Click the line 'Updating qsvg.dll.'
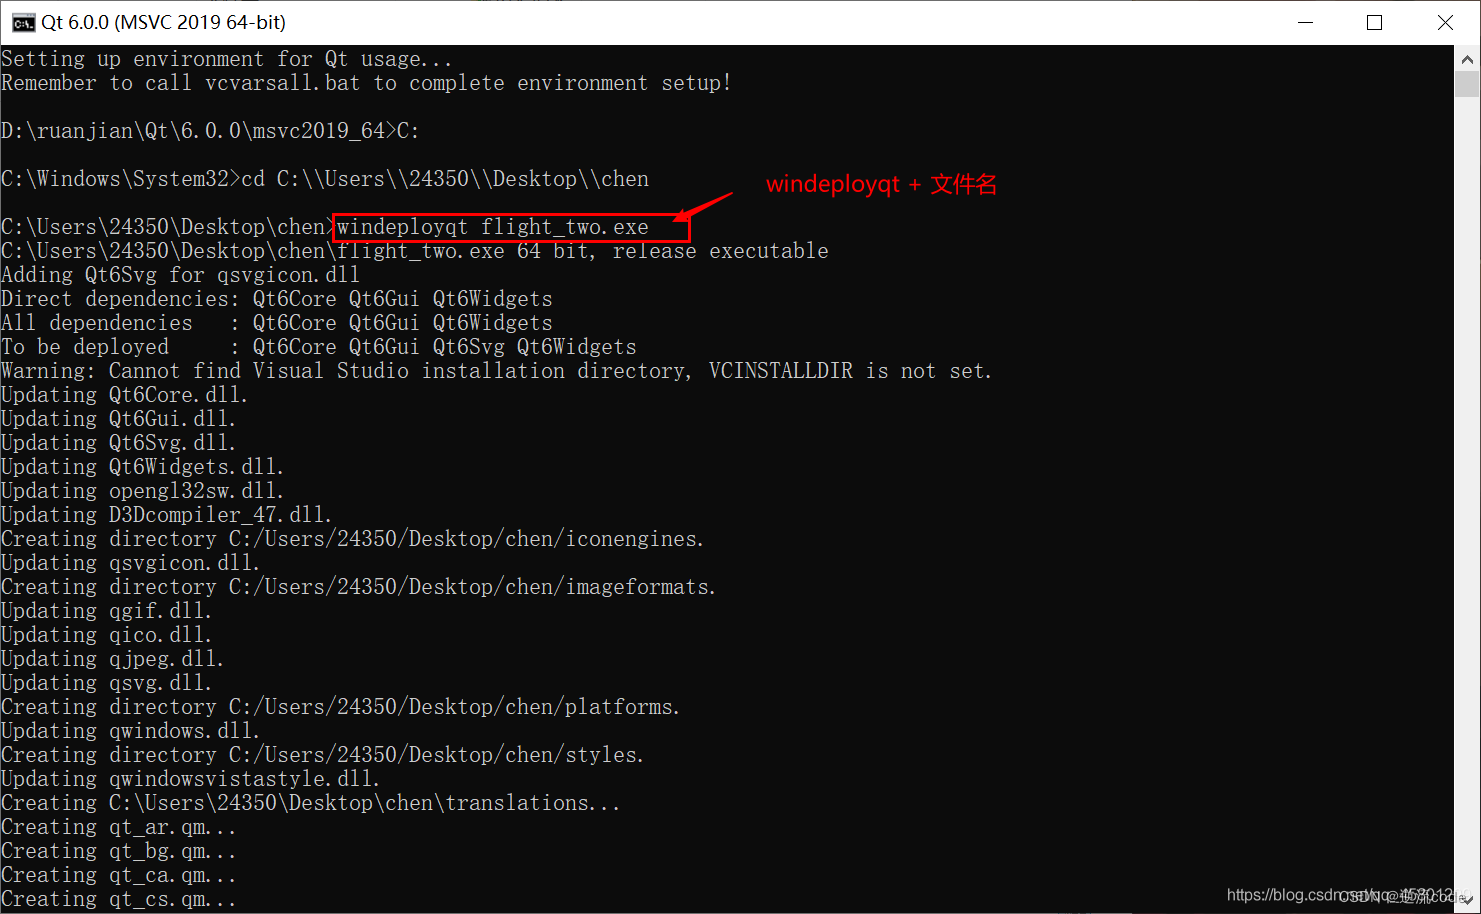Screen dimensions: 1481x914 106,683
